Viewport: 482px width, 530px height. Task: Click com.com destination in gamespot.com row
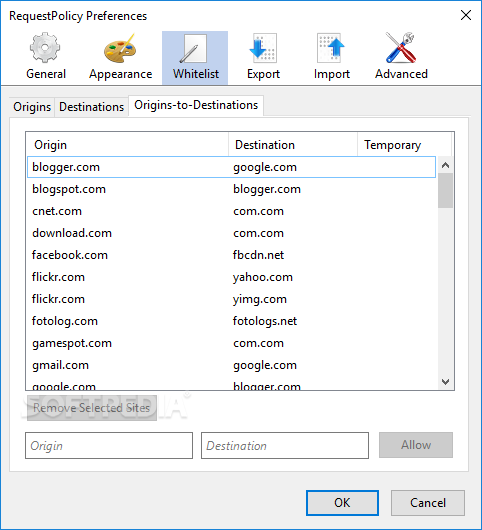pyautogui.click(x=258, y=343)
